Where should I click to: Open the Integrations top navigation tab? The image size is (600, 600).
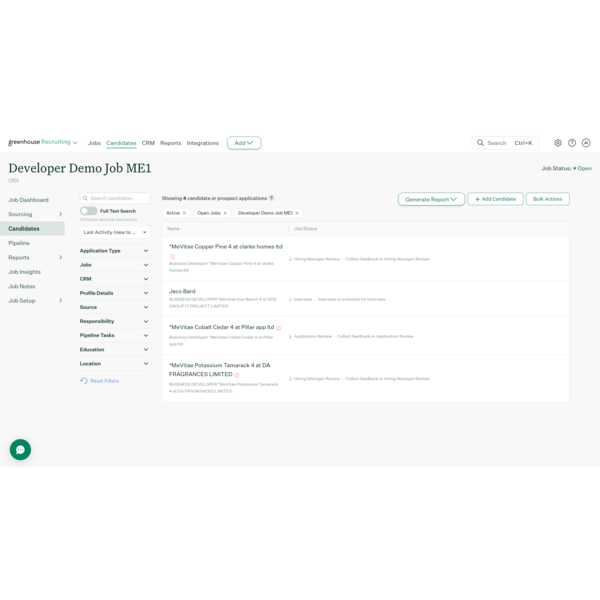click(x=203, y=143)
